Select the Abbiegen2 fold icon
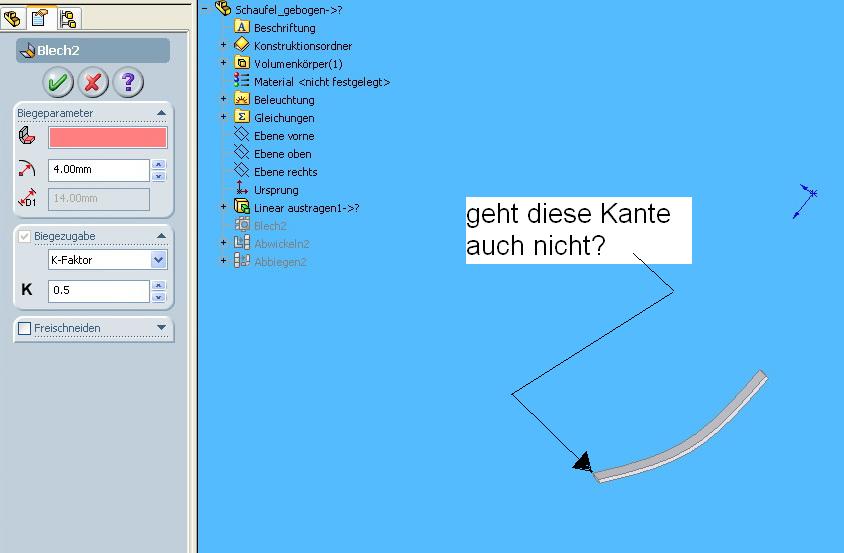This screenshot has height=553, width=844. pos(242,261)
